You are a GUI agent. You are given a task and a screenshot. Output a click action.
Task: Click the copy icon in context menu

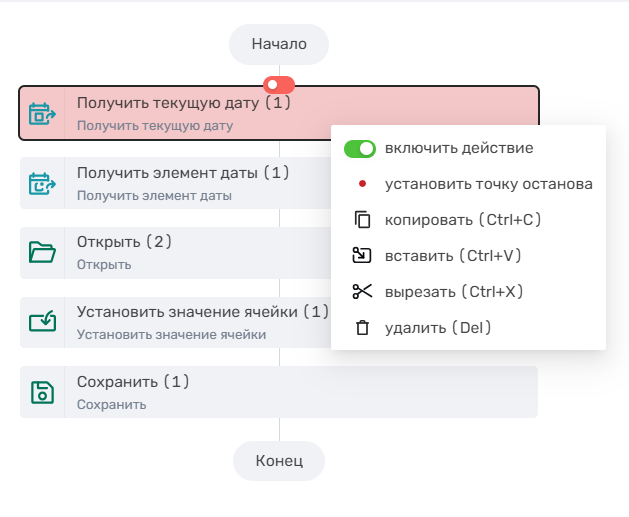(362, 220)
